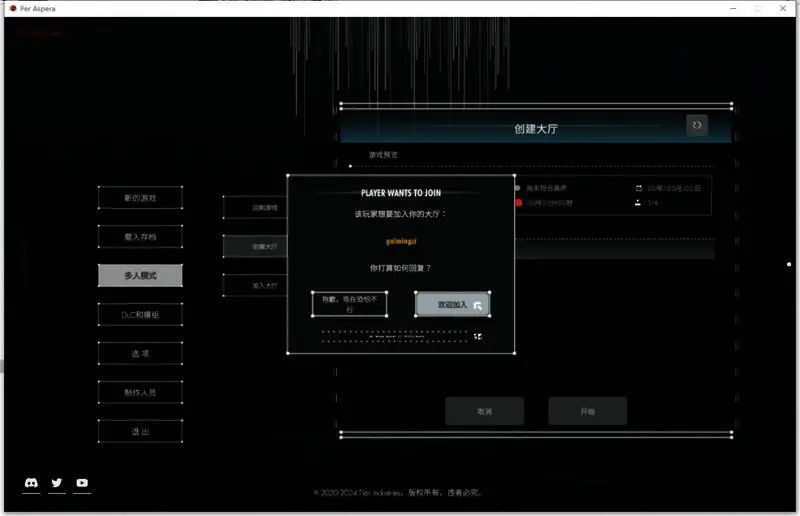This screenshot has height=516, width=800.
Task: Open DLC和模组 menu entry
Action: (x=140, y=315)
